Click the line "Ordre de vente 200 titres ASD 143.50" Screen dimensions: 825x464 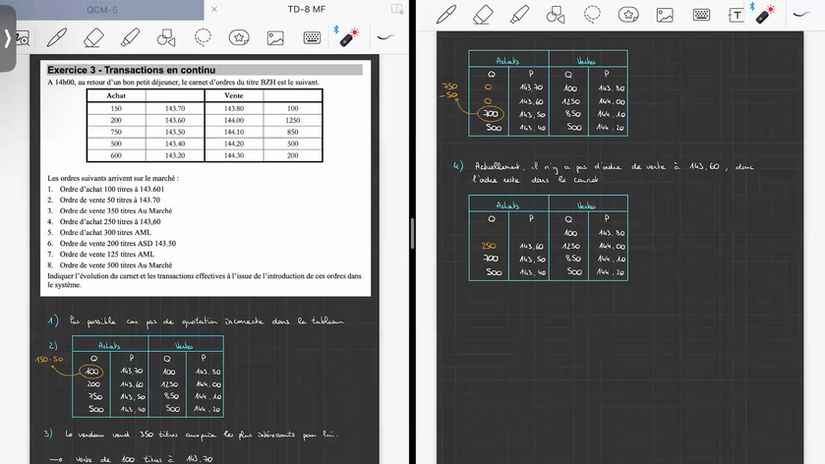point(117,243)
